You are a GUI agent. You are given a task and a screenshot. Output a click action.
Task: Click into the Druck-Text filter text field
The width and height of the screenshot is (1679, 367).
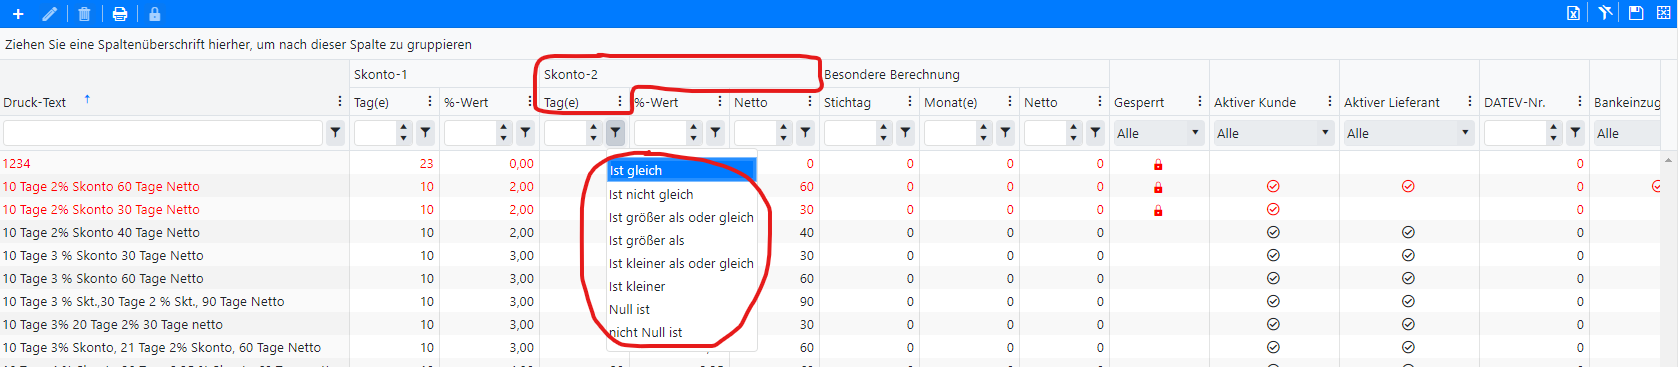click(x=163, y=132)
